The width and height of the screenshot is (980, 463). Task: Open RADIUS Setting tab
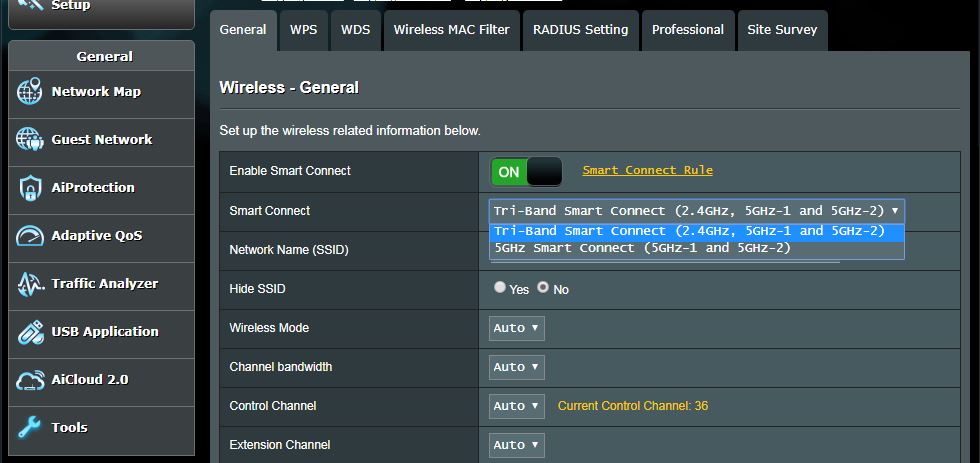point(581,30)
